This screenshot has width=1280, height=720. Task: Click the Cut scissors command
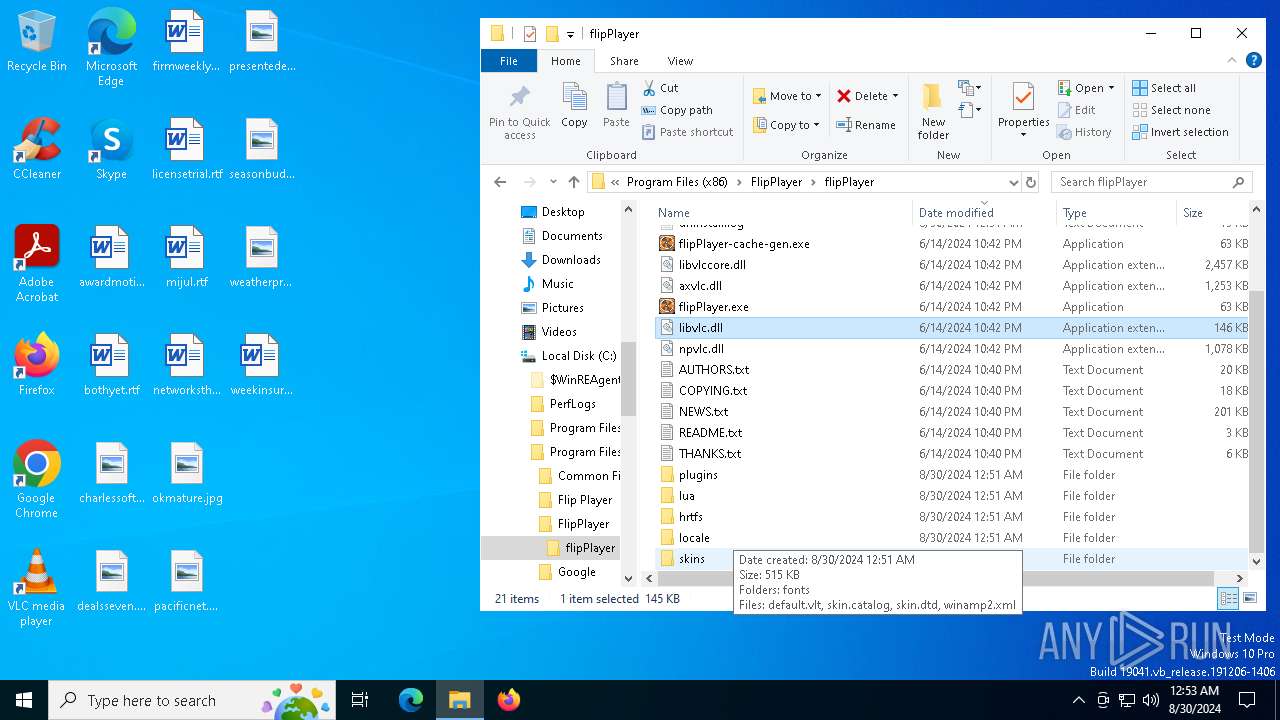(660, 88)
